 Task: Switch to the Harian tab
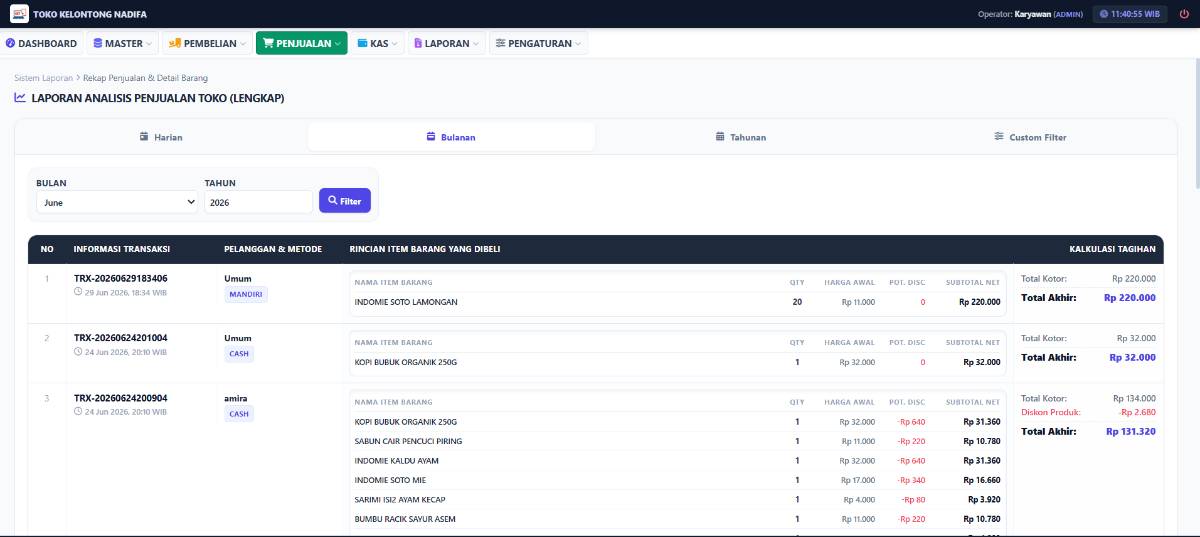161,137
